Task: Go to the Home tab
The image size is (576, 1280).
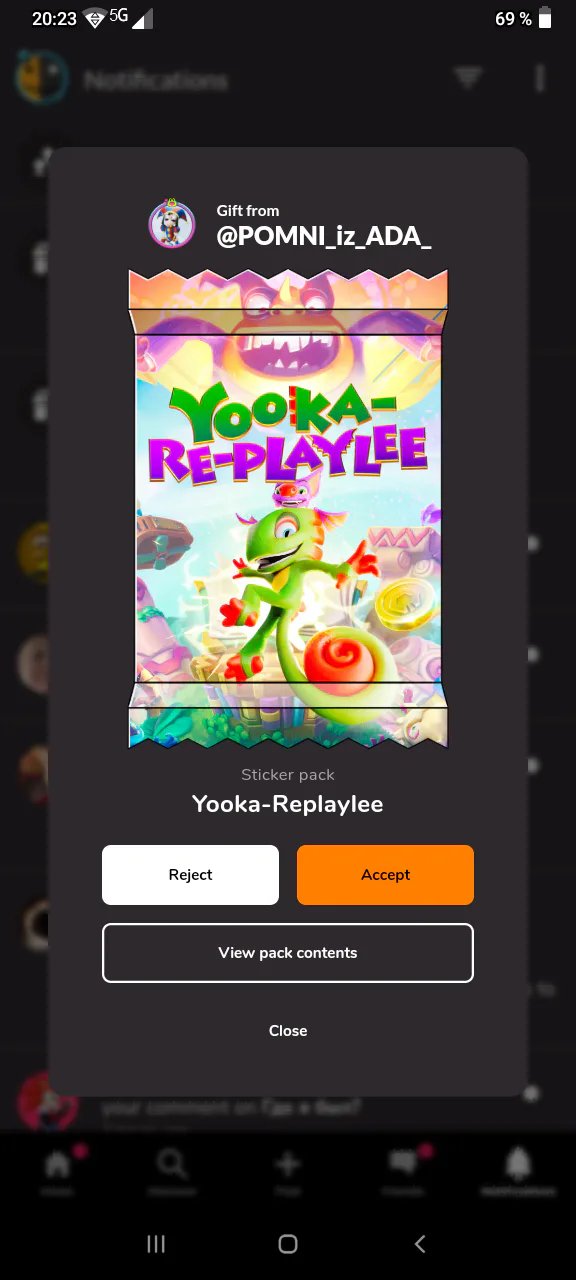Action: click(x=58, y=1167)
